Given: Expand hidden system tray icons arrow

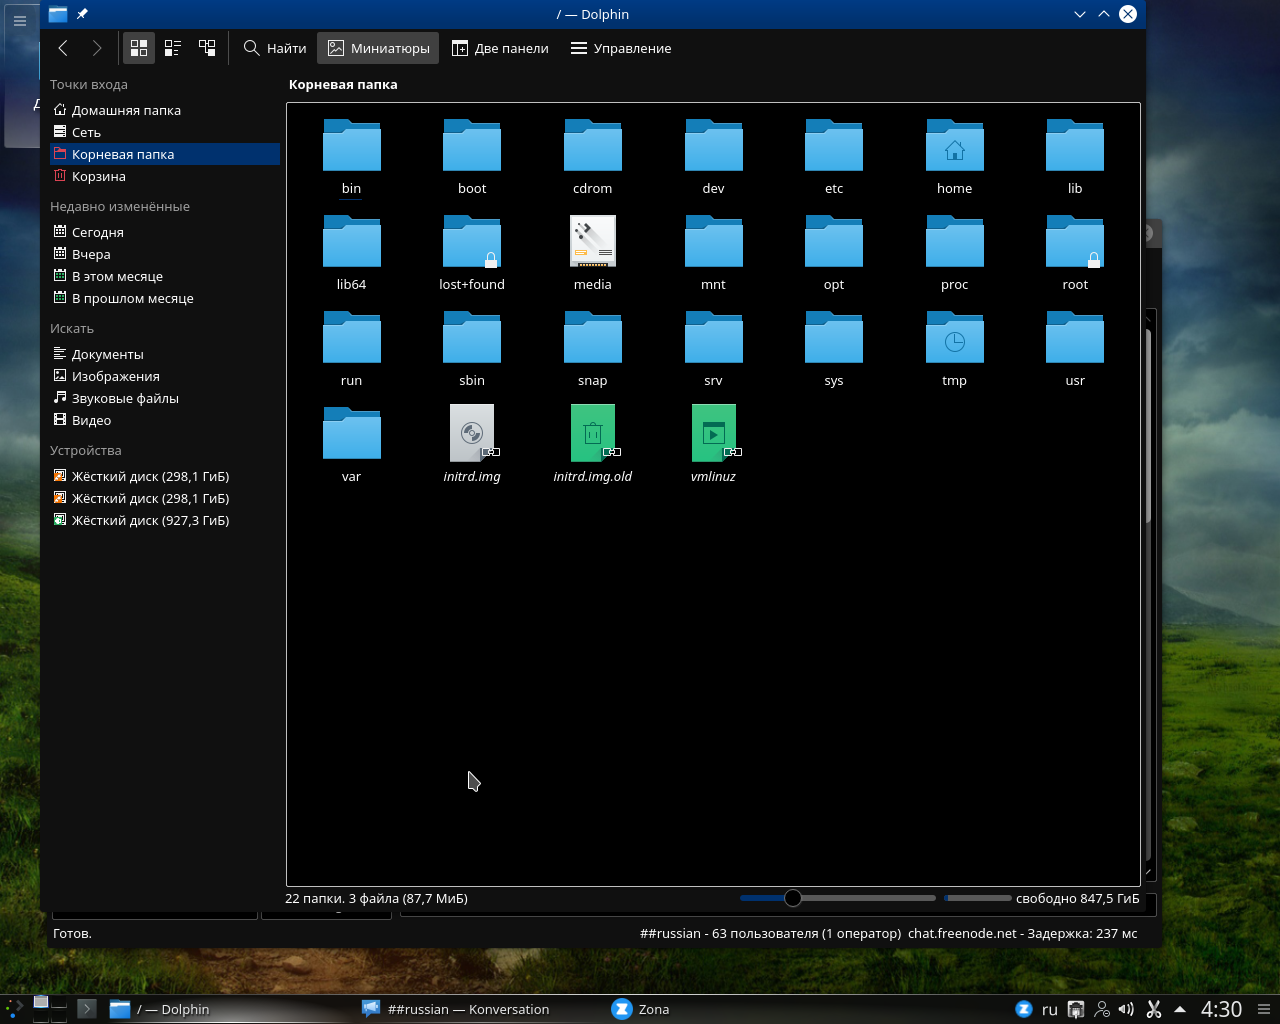Looking at the screenshot, I should [x=1180, y=1009].
